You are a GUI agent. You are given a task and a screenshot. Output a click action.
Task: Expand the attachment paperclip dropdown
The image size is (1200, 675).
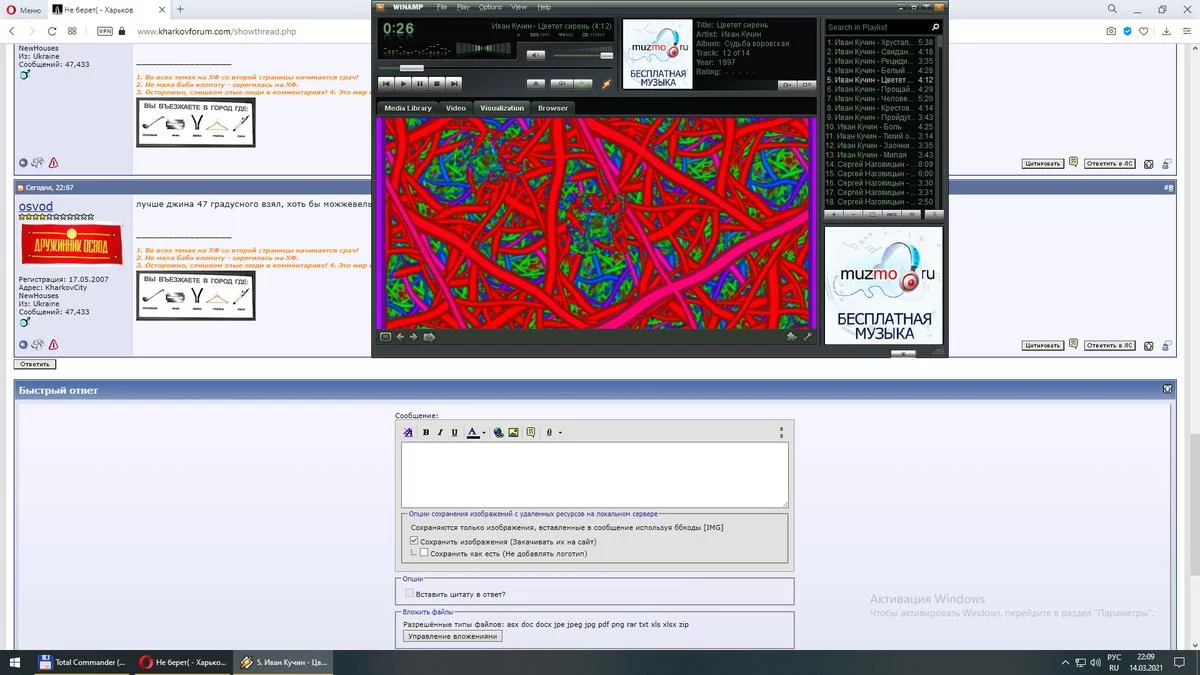[x=560, y=433]
